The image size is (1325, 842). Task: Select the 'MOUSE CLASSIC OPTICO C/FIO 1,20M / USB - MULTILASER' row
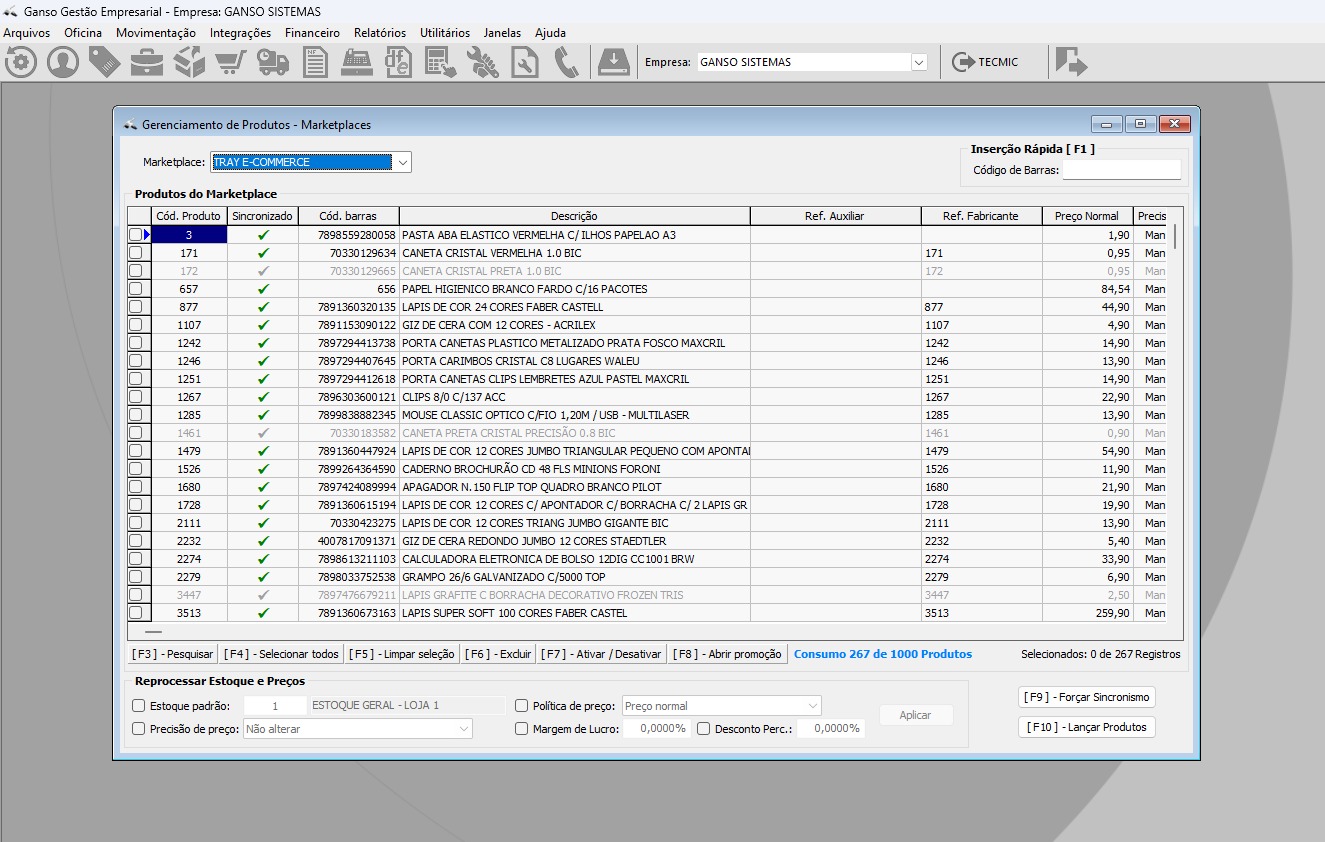[647, 415]
